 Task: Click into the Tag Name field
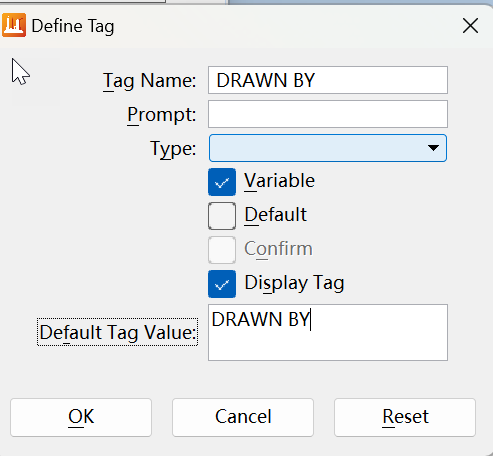(x=328, y=80)
